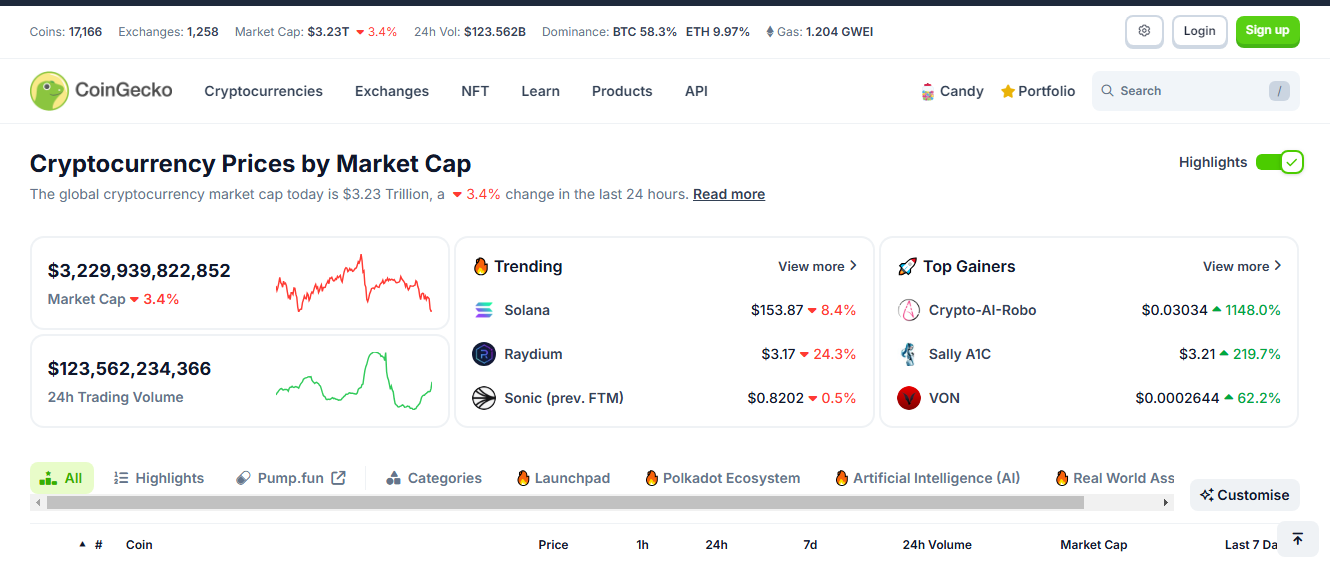Open the Candy rewards icon
1330x565 pixels.
pyautogui.click(x=927, y=92)
